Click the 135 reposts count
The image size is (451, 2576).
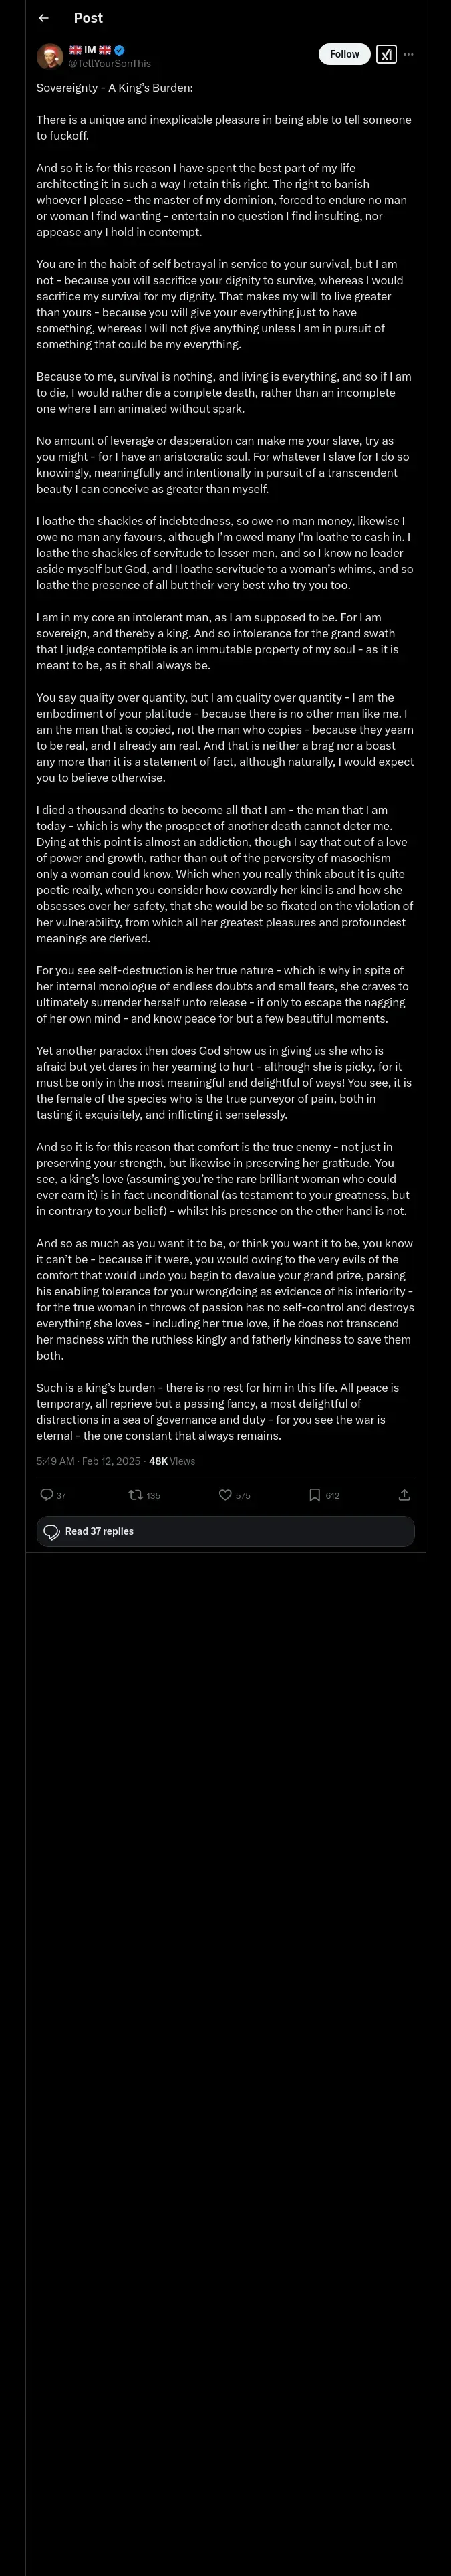(153, 1495)
